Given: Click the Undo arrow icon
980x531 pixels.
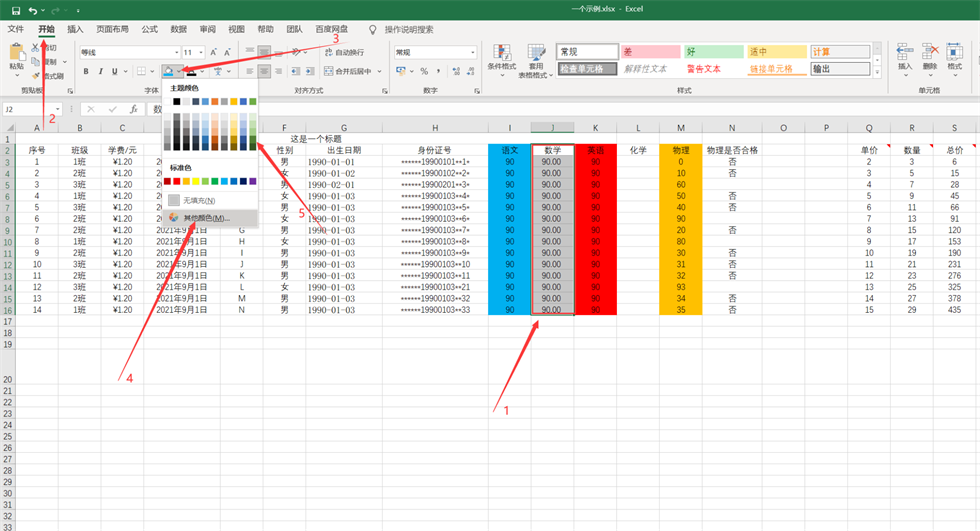Looking at the screenshot, I should point(33,10).
